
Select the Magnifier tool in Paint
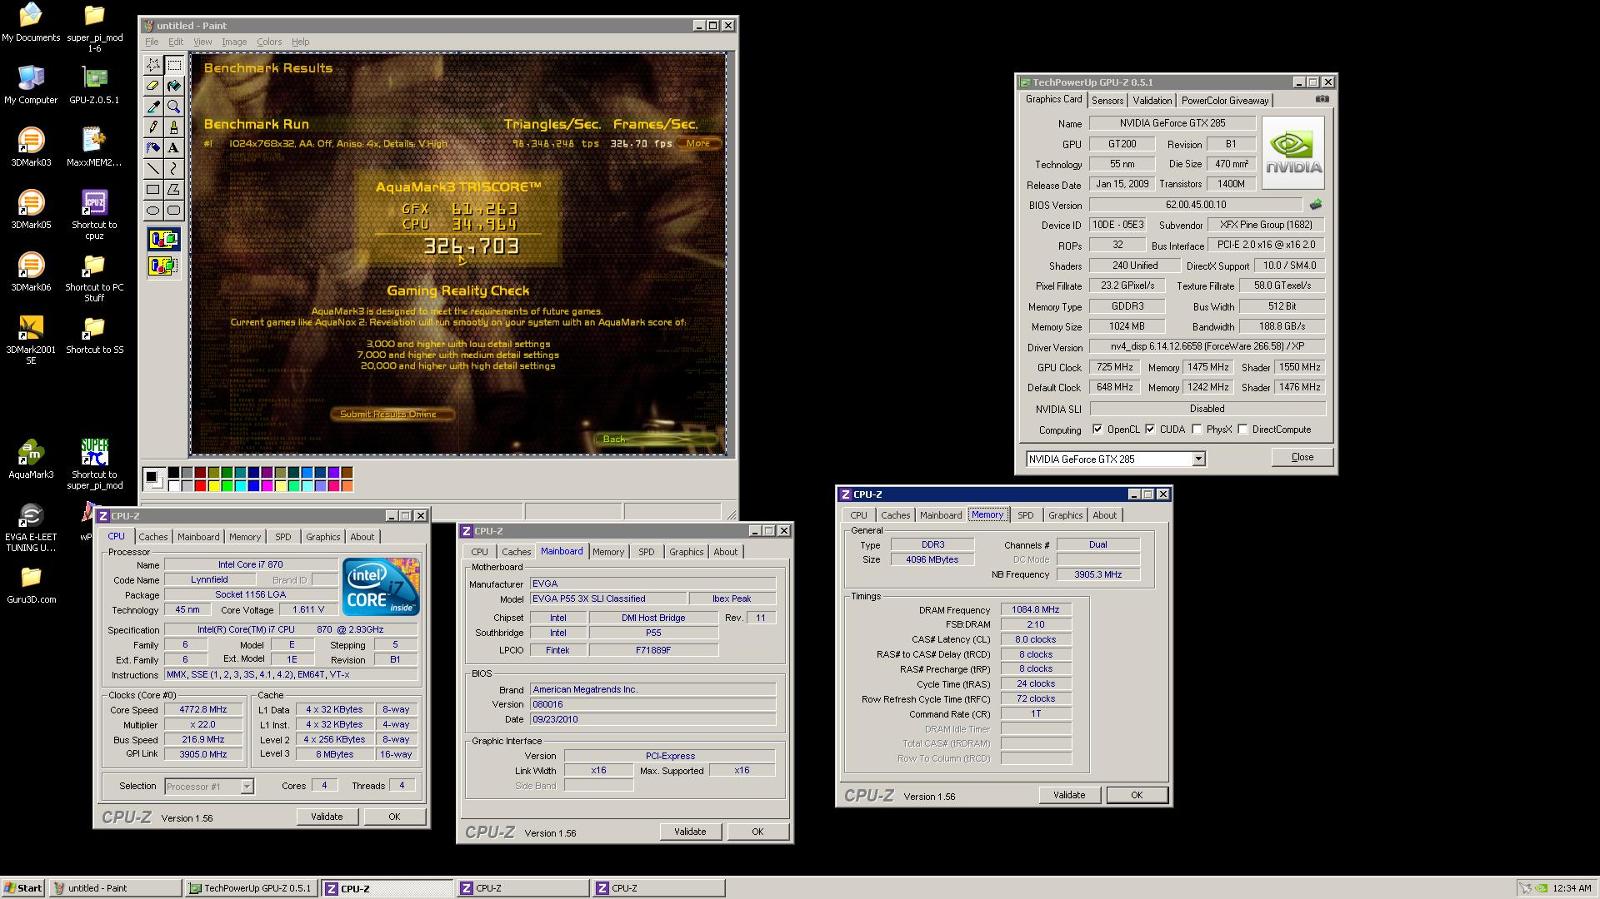click(174, 106)
